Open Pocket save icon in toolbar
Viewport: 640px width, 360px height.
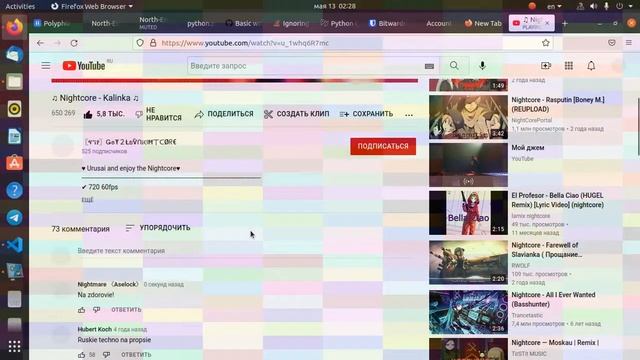pos(611,43)
